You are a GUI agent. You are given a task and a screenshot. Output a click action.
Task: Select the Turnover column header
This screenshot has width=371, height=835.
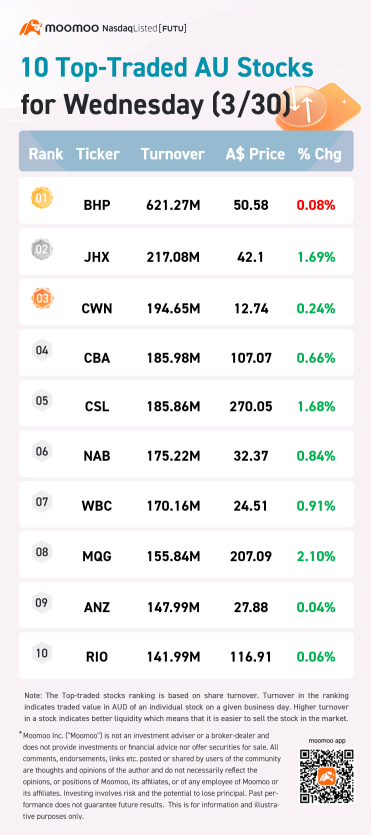[172, 154]
